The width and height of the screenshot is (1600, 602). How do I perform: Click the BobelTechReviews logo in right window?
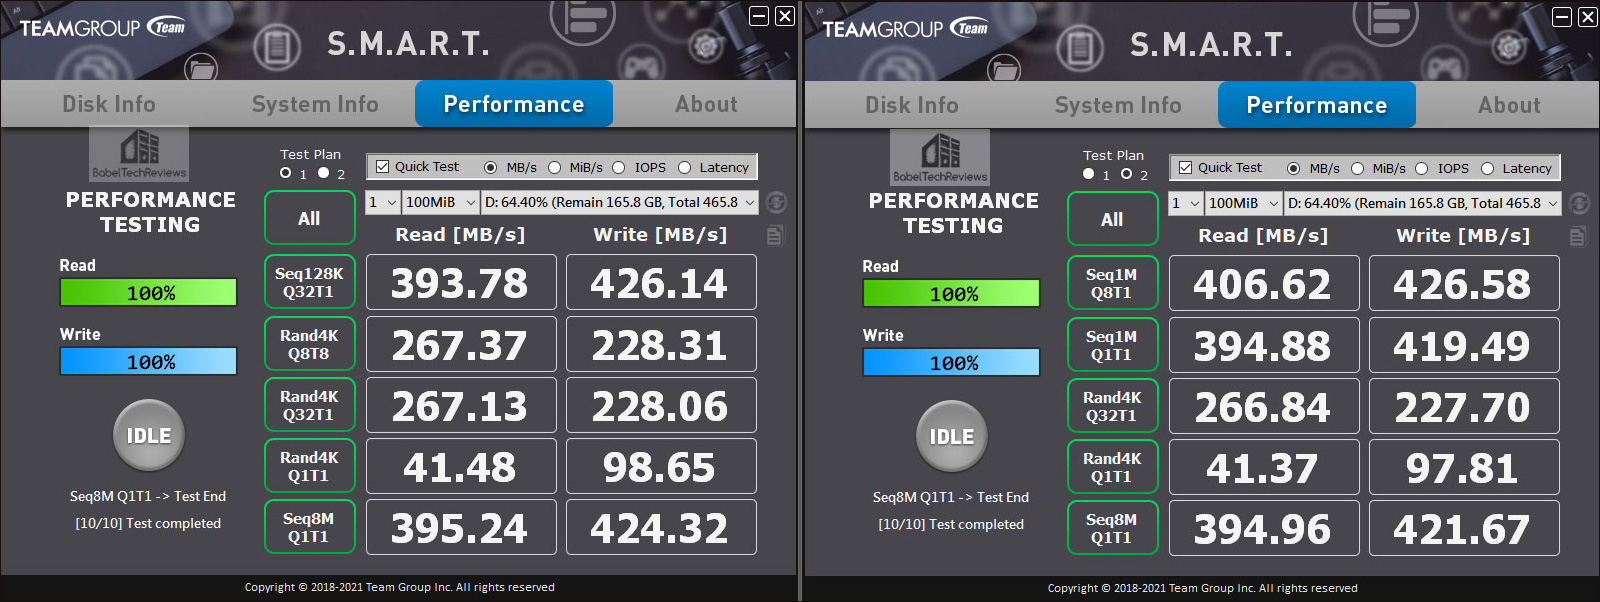pos(941,157)
